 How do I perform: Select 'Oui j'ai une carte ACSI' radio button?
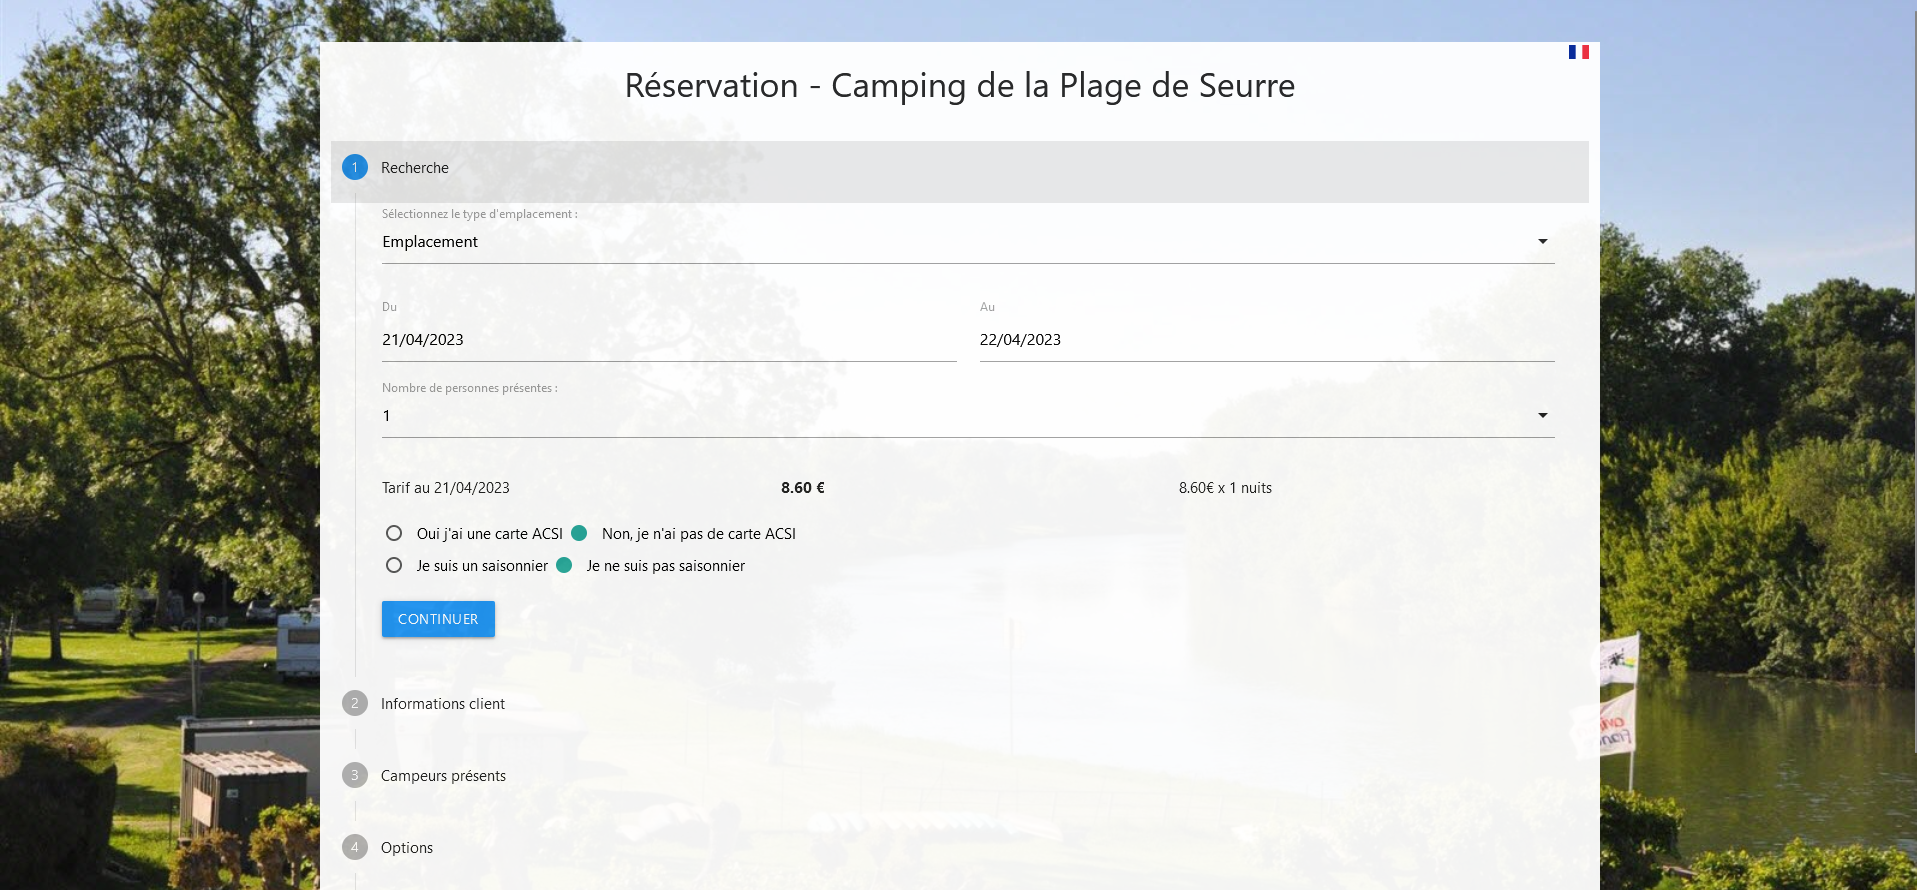point(394,533)
